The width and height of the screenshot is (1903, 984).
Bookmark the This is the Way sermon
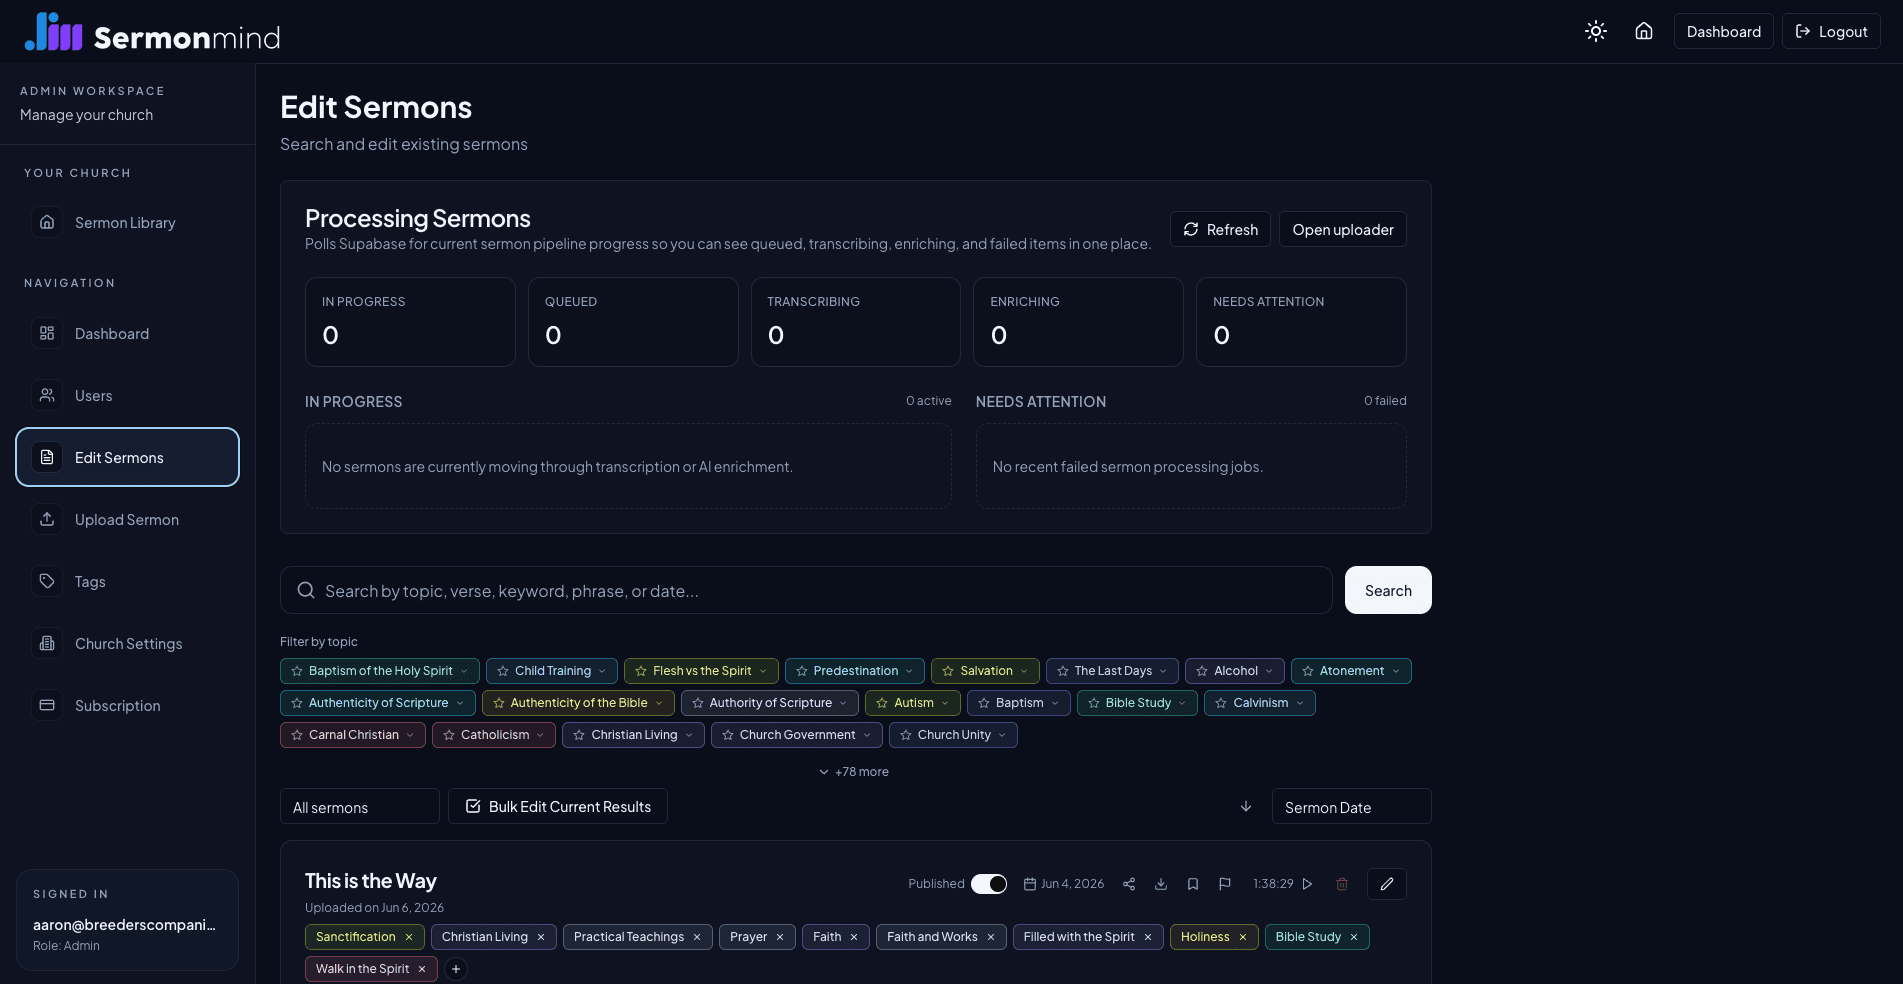pos(1193,884)
